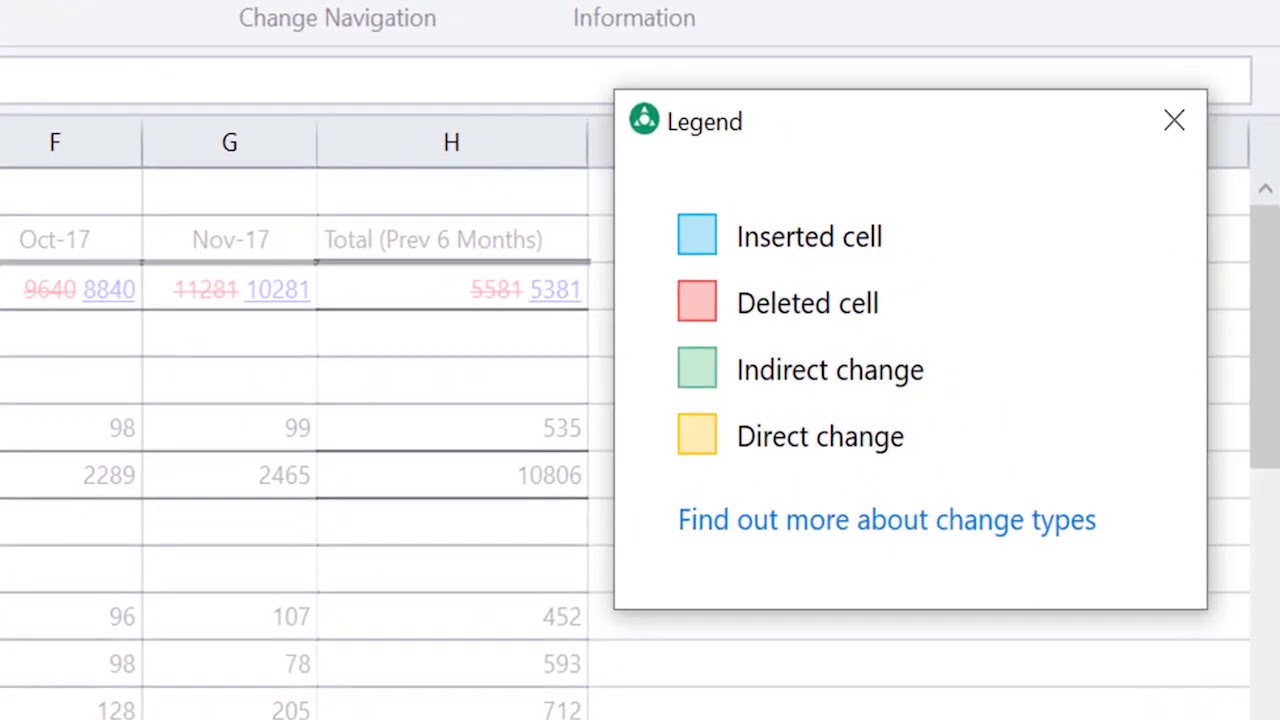
Task: Click the scrollbar up arrow
Action: [x=1265, y=189]
